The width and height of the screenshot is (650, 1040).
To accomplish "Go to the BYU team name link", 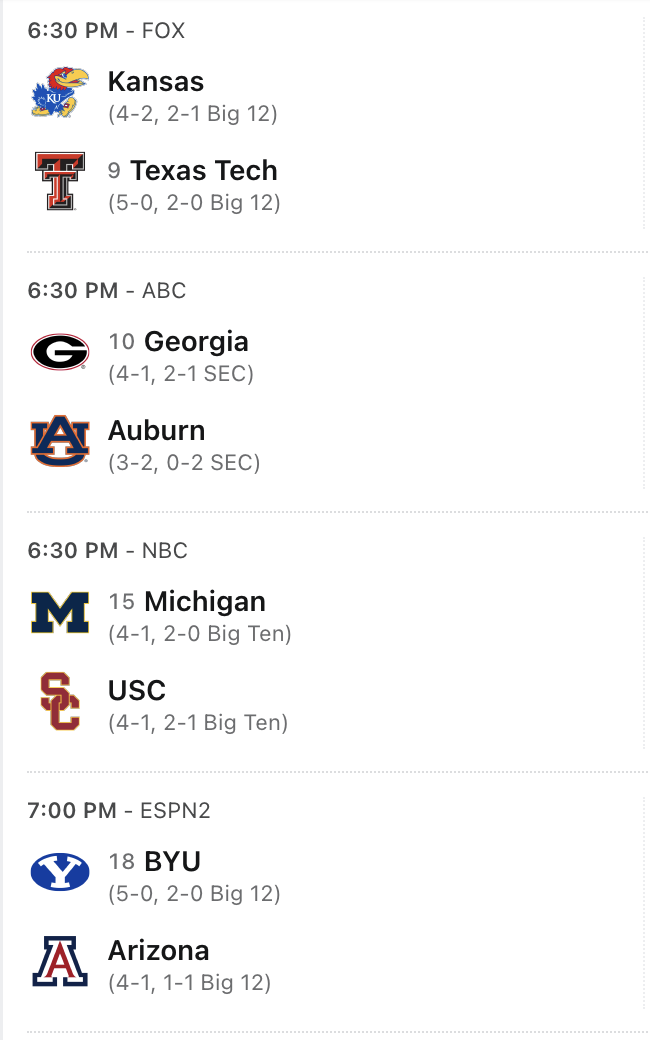I will click(172, 862).
